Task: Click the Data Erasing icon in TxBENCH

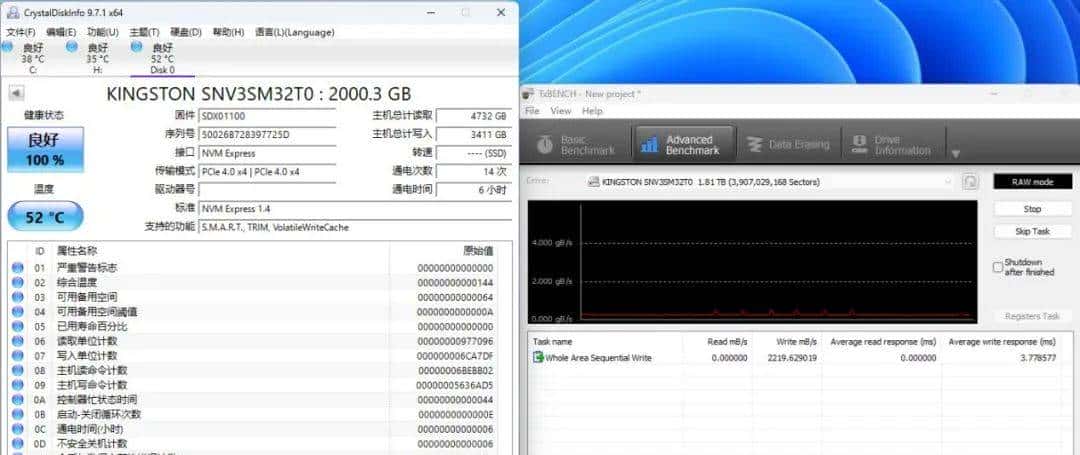Action: click(x=755, y=145)
